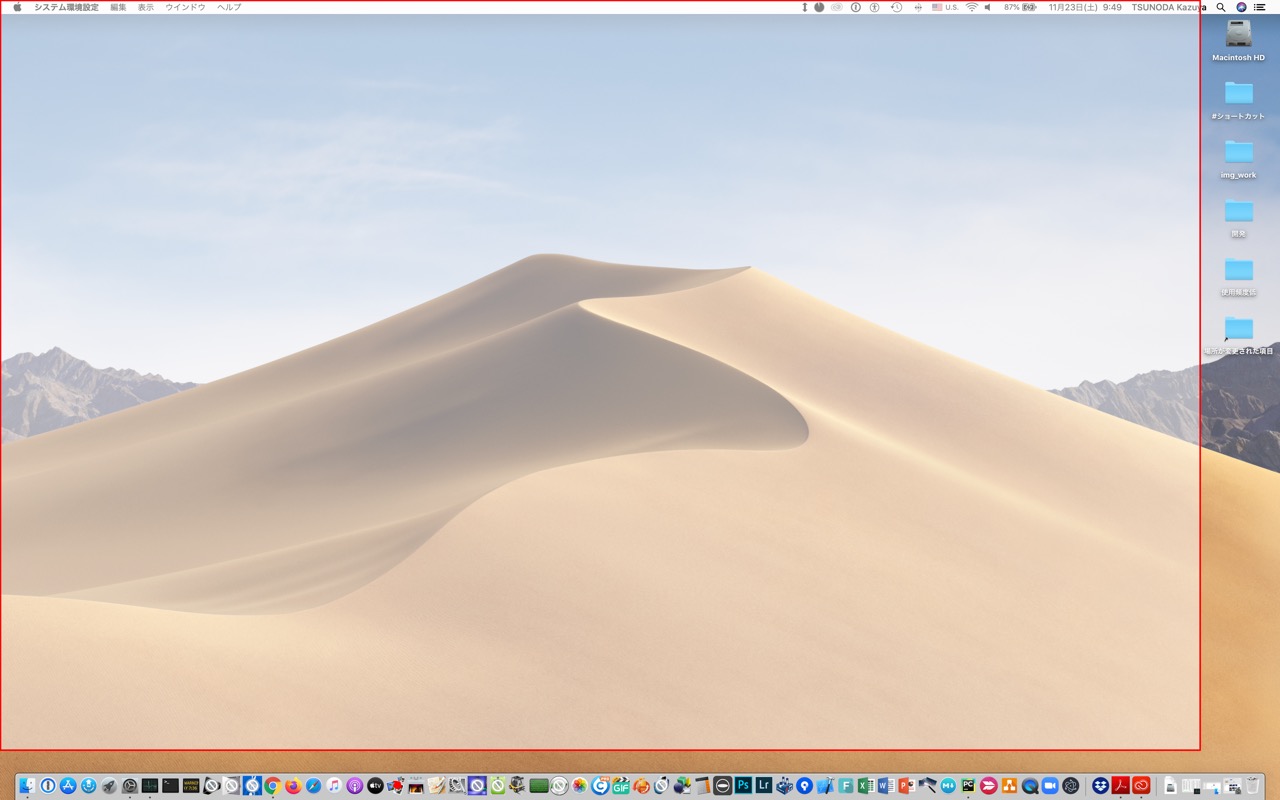
Task: Open the ウインドウ menu
Action: pos(185,7)
